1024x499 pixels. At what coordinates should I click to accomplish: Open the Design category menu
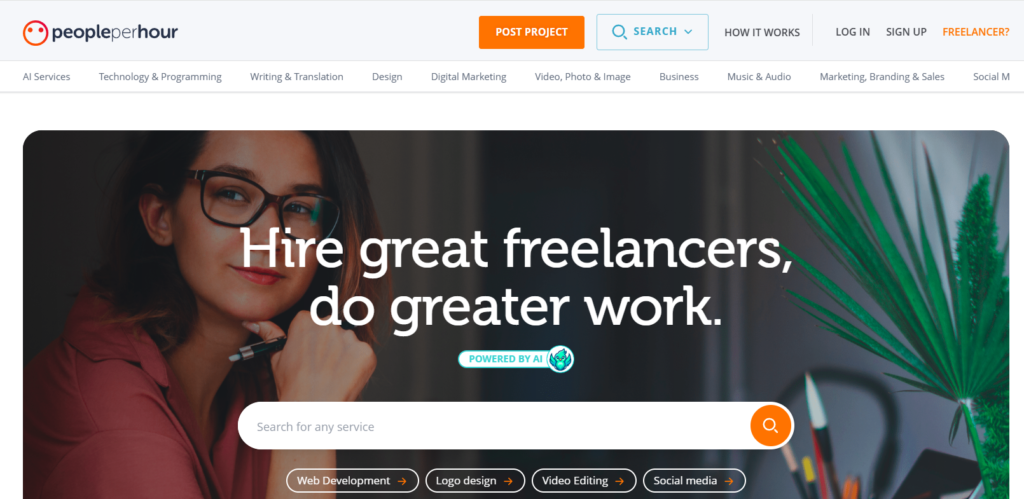387,77
